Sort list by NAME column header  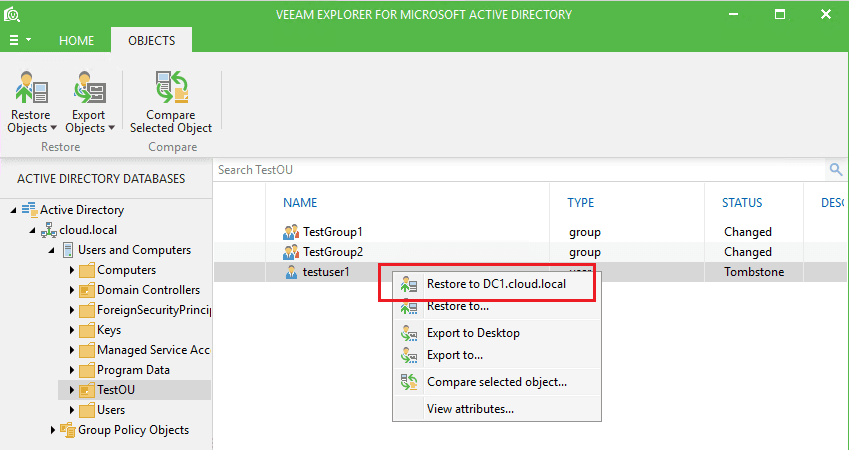tap(300, 203)
